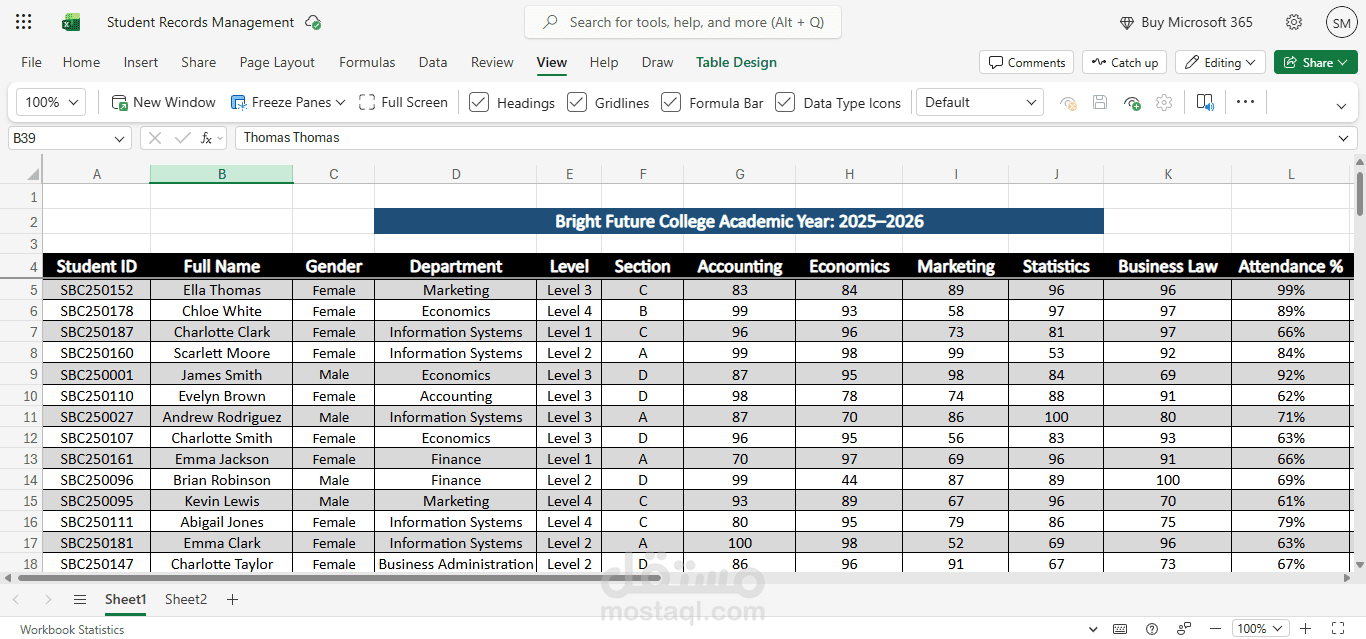Screen dimensions: 1366x639
Task: Zoom in with the plus icon
Action: click(1305, 629)
